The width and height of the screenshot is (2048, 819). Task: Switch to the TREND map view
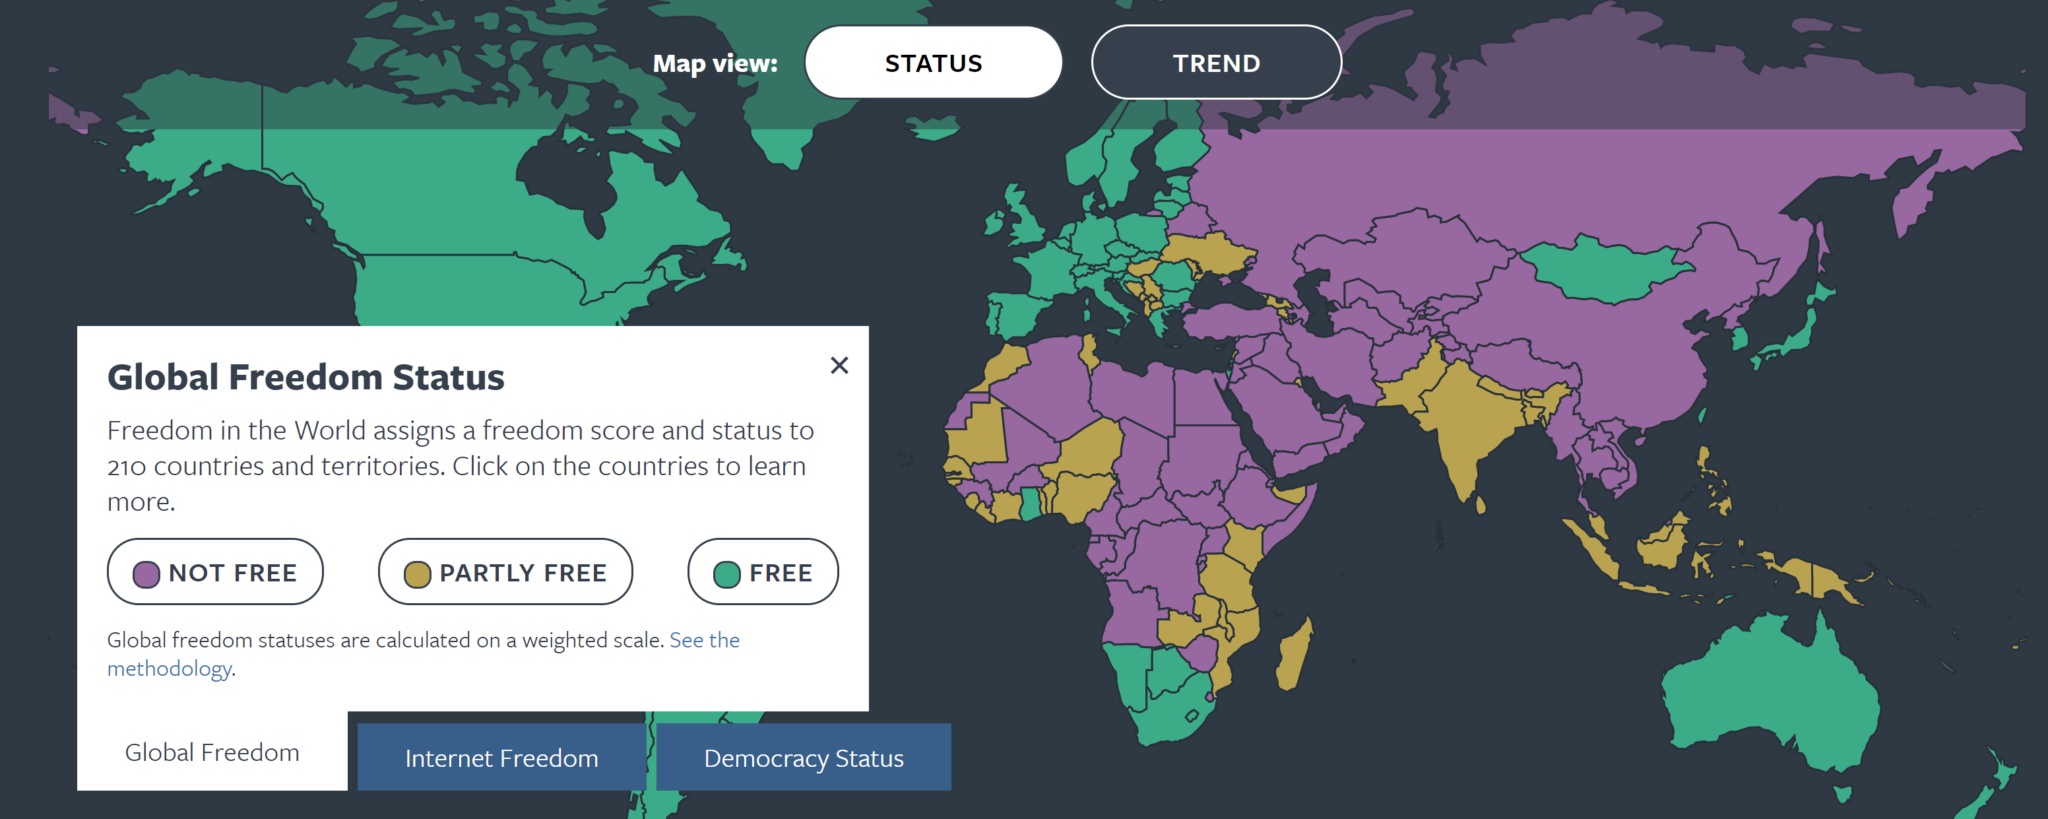pyautogui.click(x=1216, y=62)
